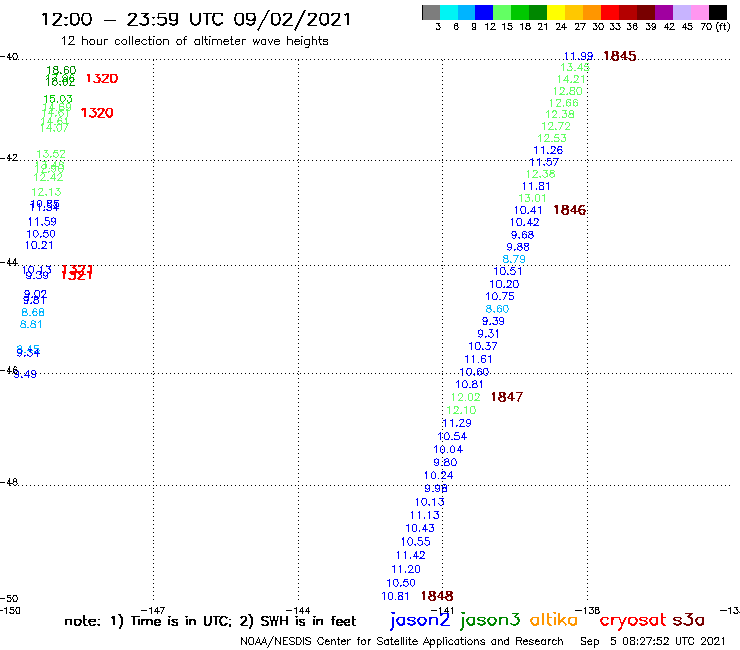Image resolution: width=740 pixels, height=650 pixels.
Task: Click the wave height value 11.26
Action: [x=548, y=150]
